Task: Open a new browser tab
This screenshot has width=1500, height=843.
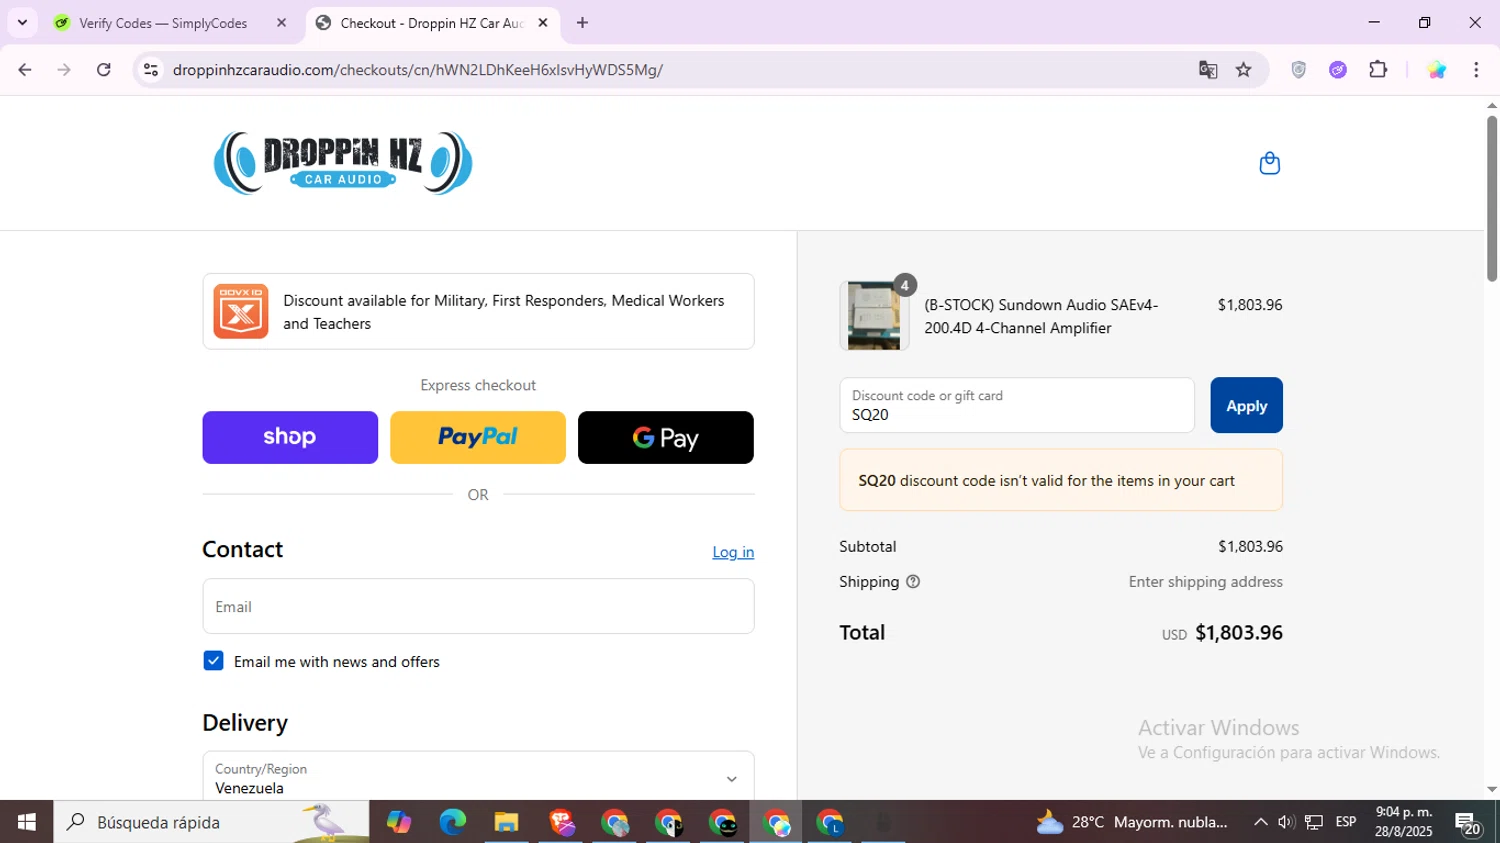Action: coord(583,23)
